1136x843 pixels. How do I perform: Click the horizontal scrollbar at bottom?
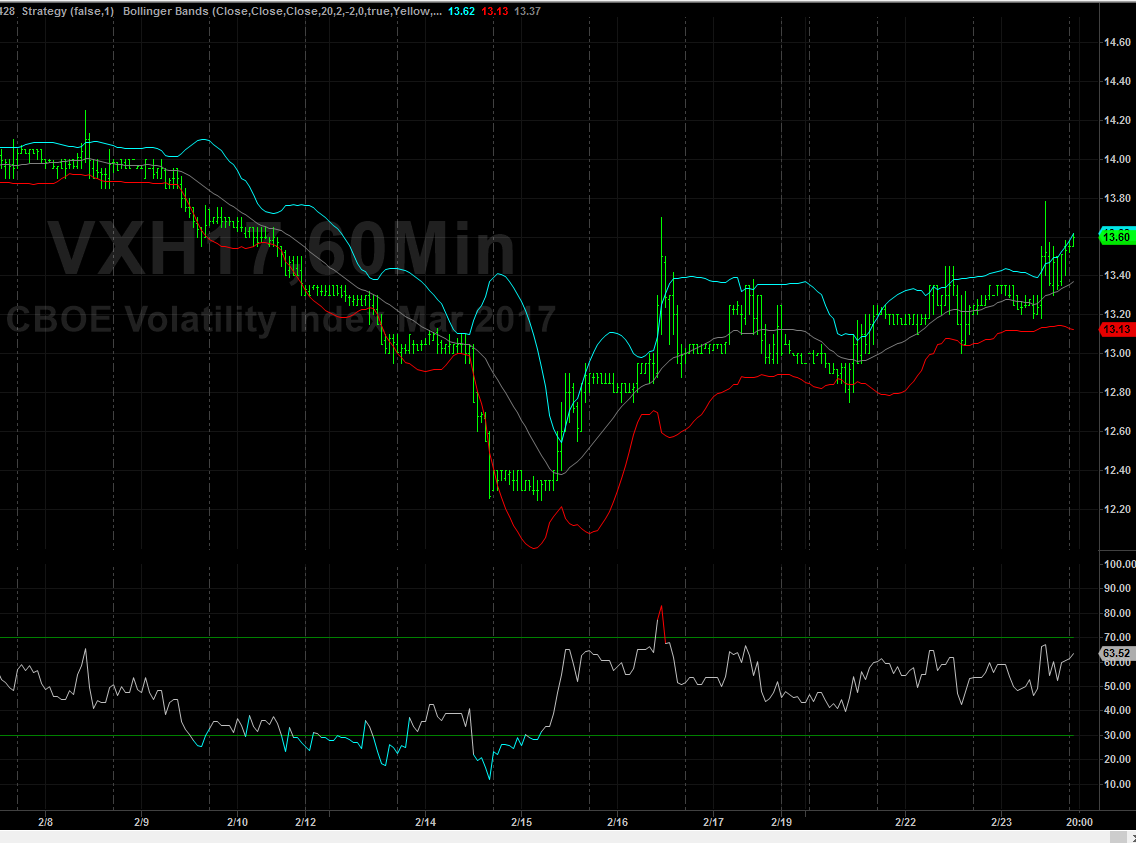click(x=560, y=837)
